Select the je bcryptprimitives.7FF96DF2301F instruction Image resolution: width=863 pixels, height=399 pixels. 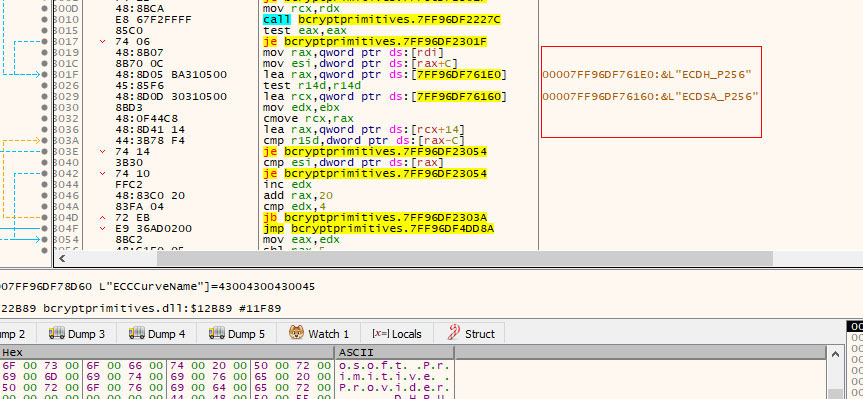[x=375, y=41]
